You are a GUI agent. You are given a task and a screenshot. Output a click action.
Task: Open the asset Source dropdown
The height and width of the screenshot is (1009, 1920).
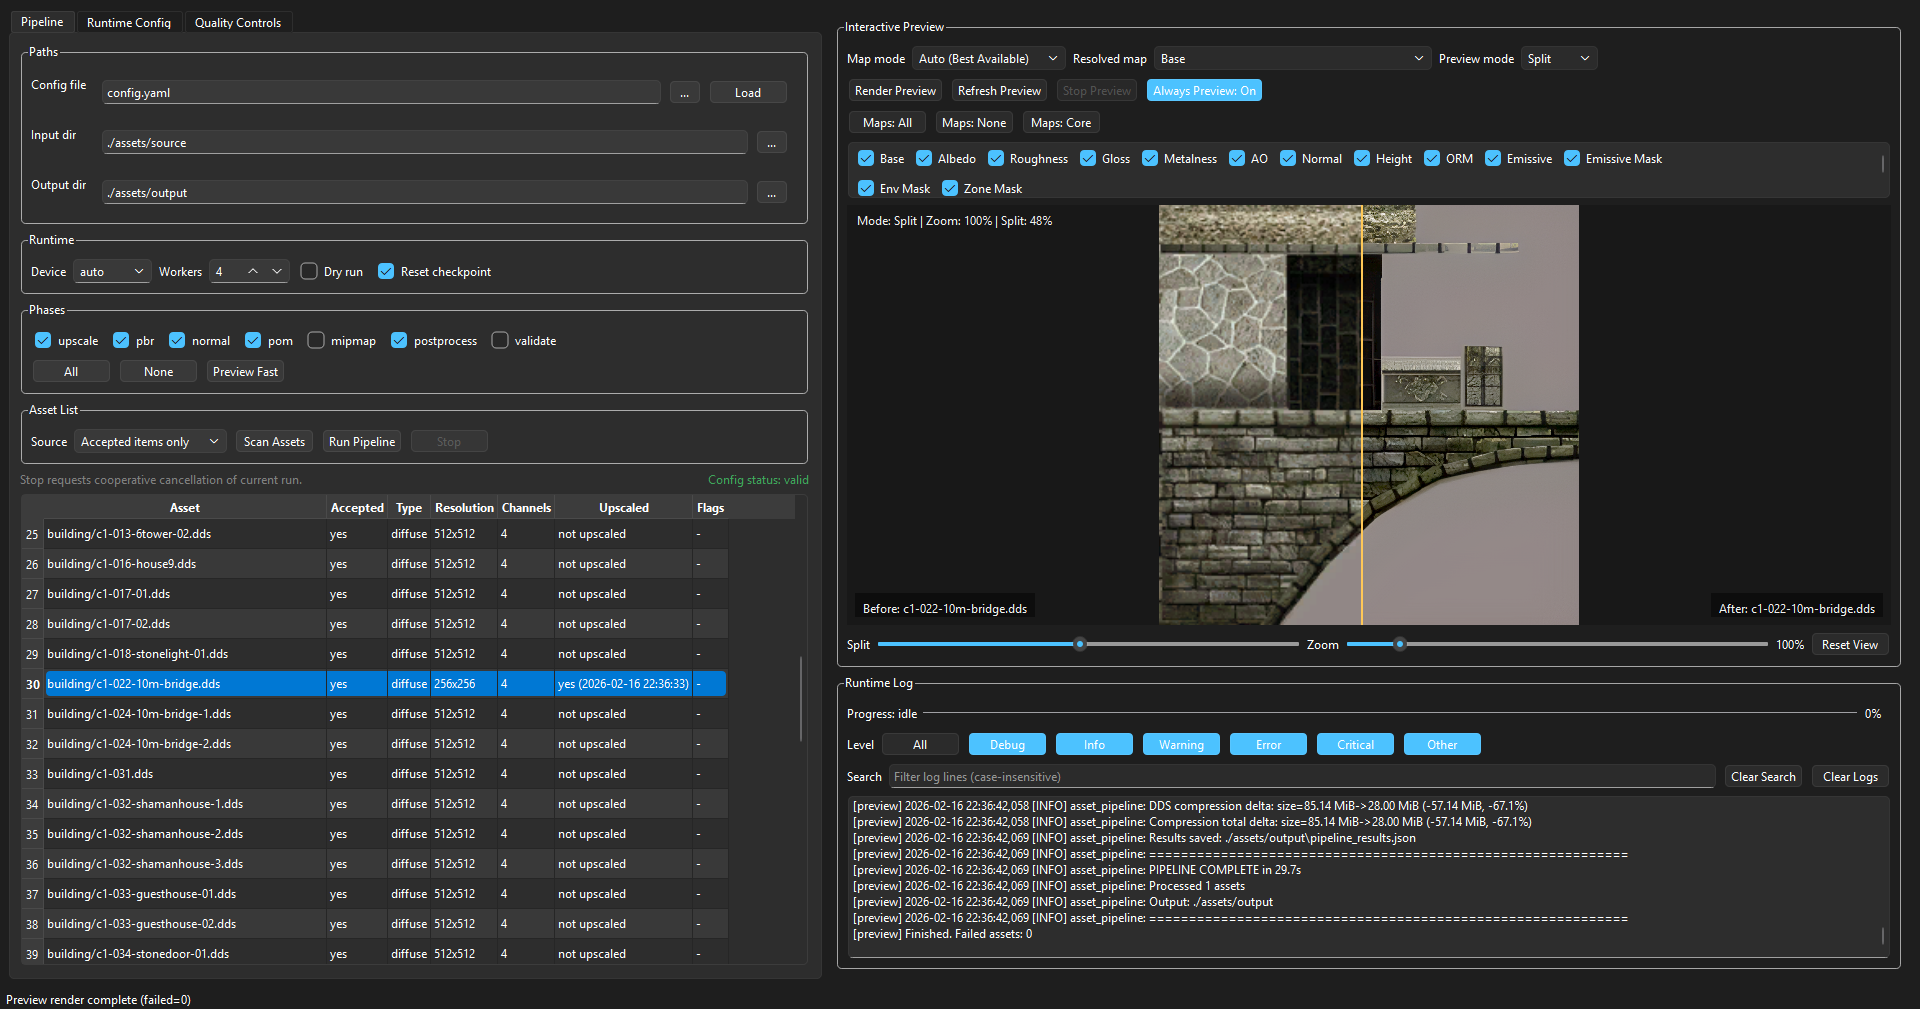(x=150, y=442)
